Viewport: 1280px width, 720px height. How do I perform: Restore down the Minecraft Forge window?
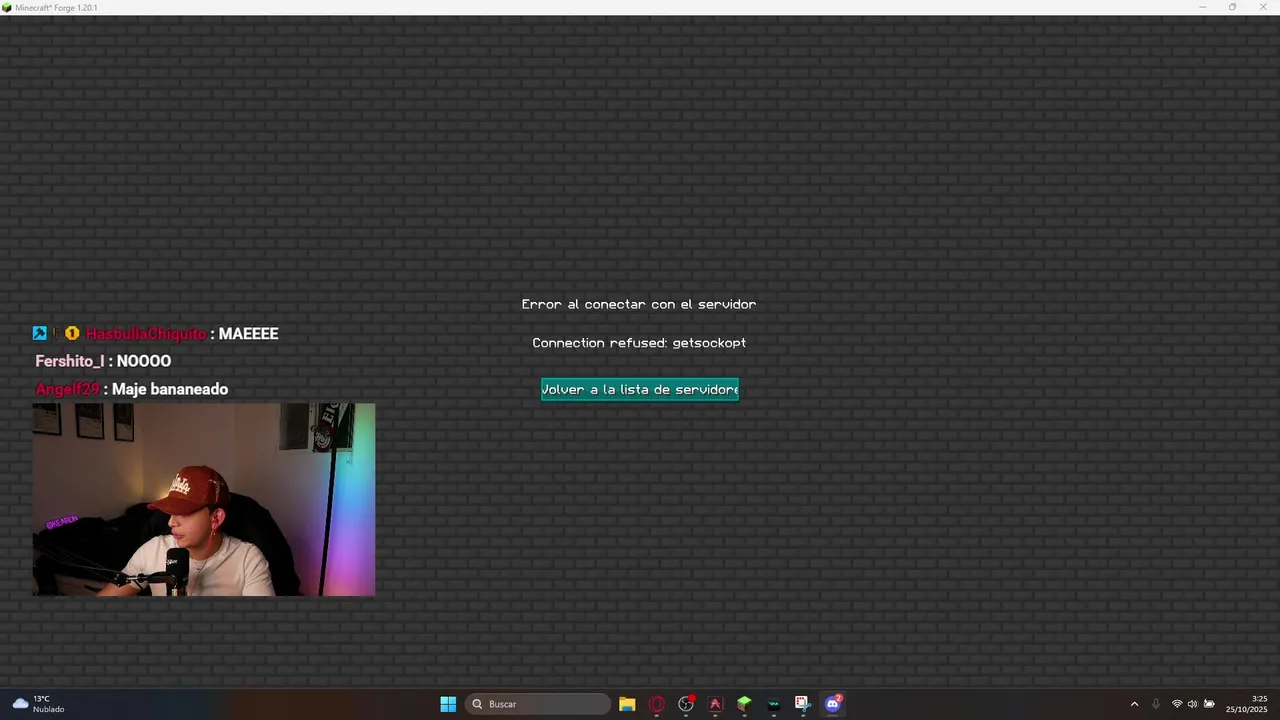[x=1232, y=7]
